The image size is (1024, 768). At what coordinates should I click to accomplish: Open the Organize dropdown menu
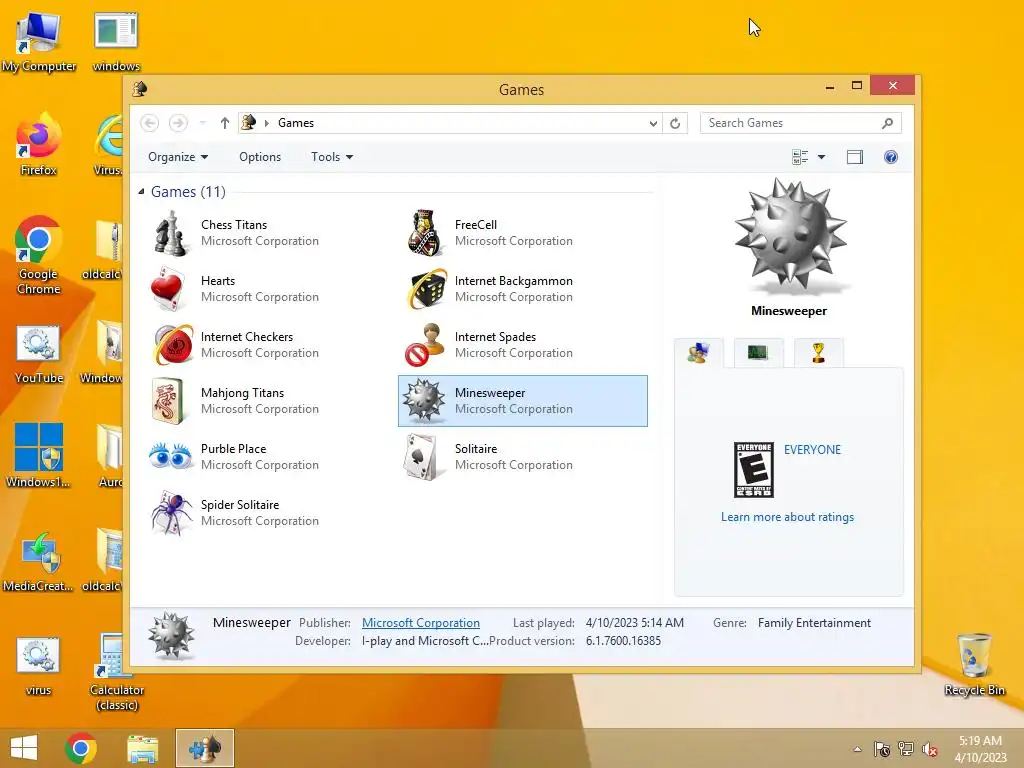point(178,157)
